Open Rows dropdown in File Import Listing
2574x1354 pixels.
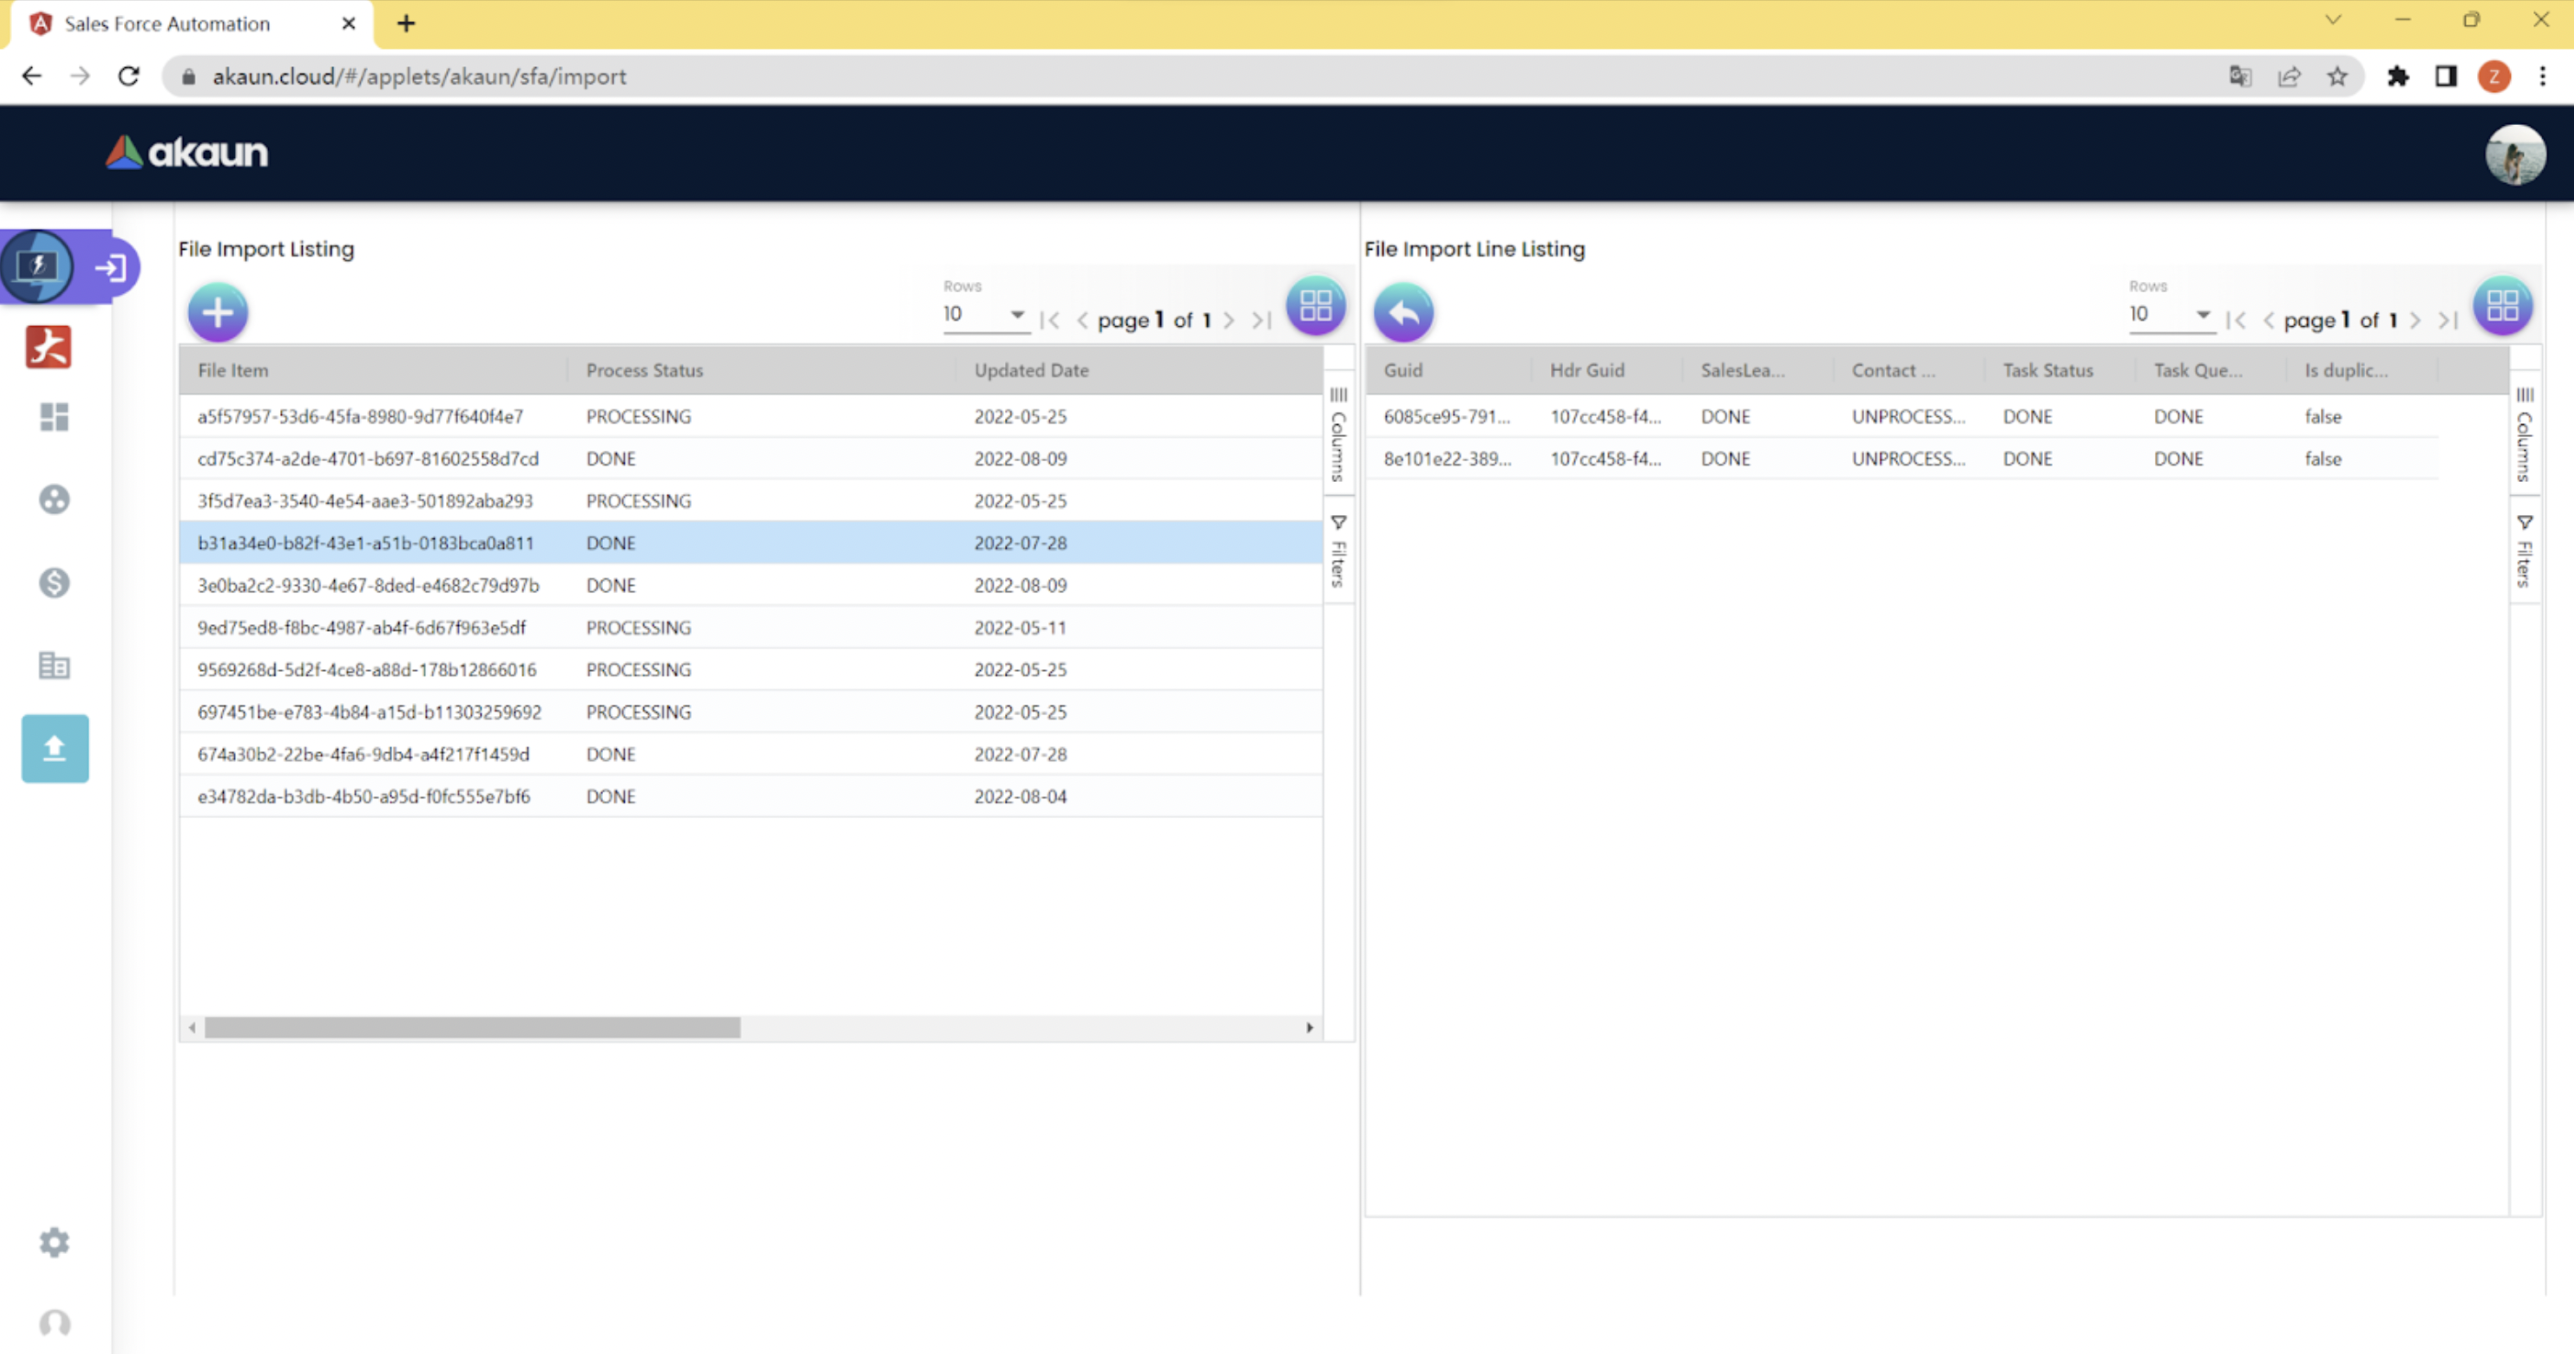(984, 315)
